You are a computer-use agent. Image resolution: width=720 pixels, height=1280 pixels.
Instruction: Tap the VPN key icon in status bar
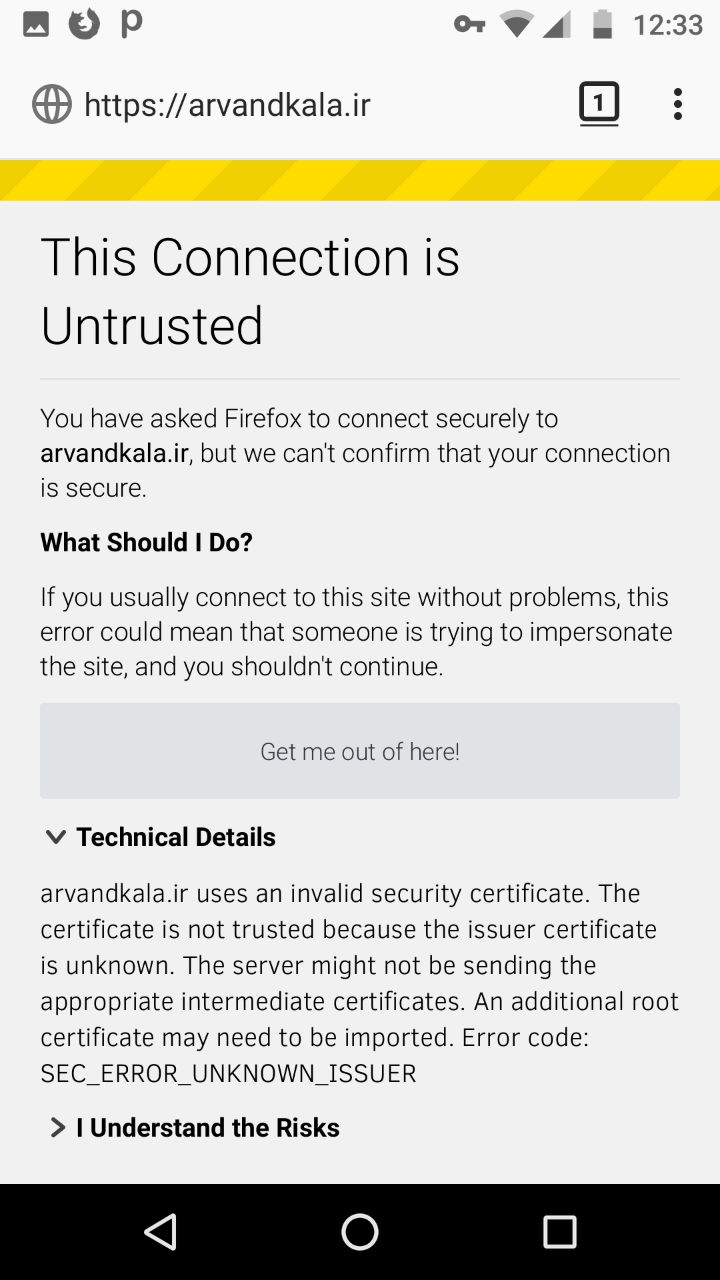click(x=469, y=24)
